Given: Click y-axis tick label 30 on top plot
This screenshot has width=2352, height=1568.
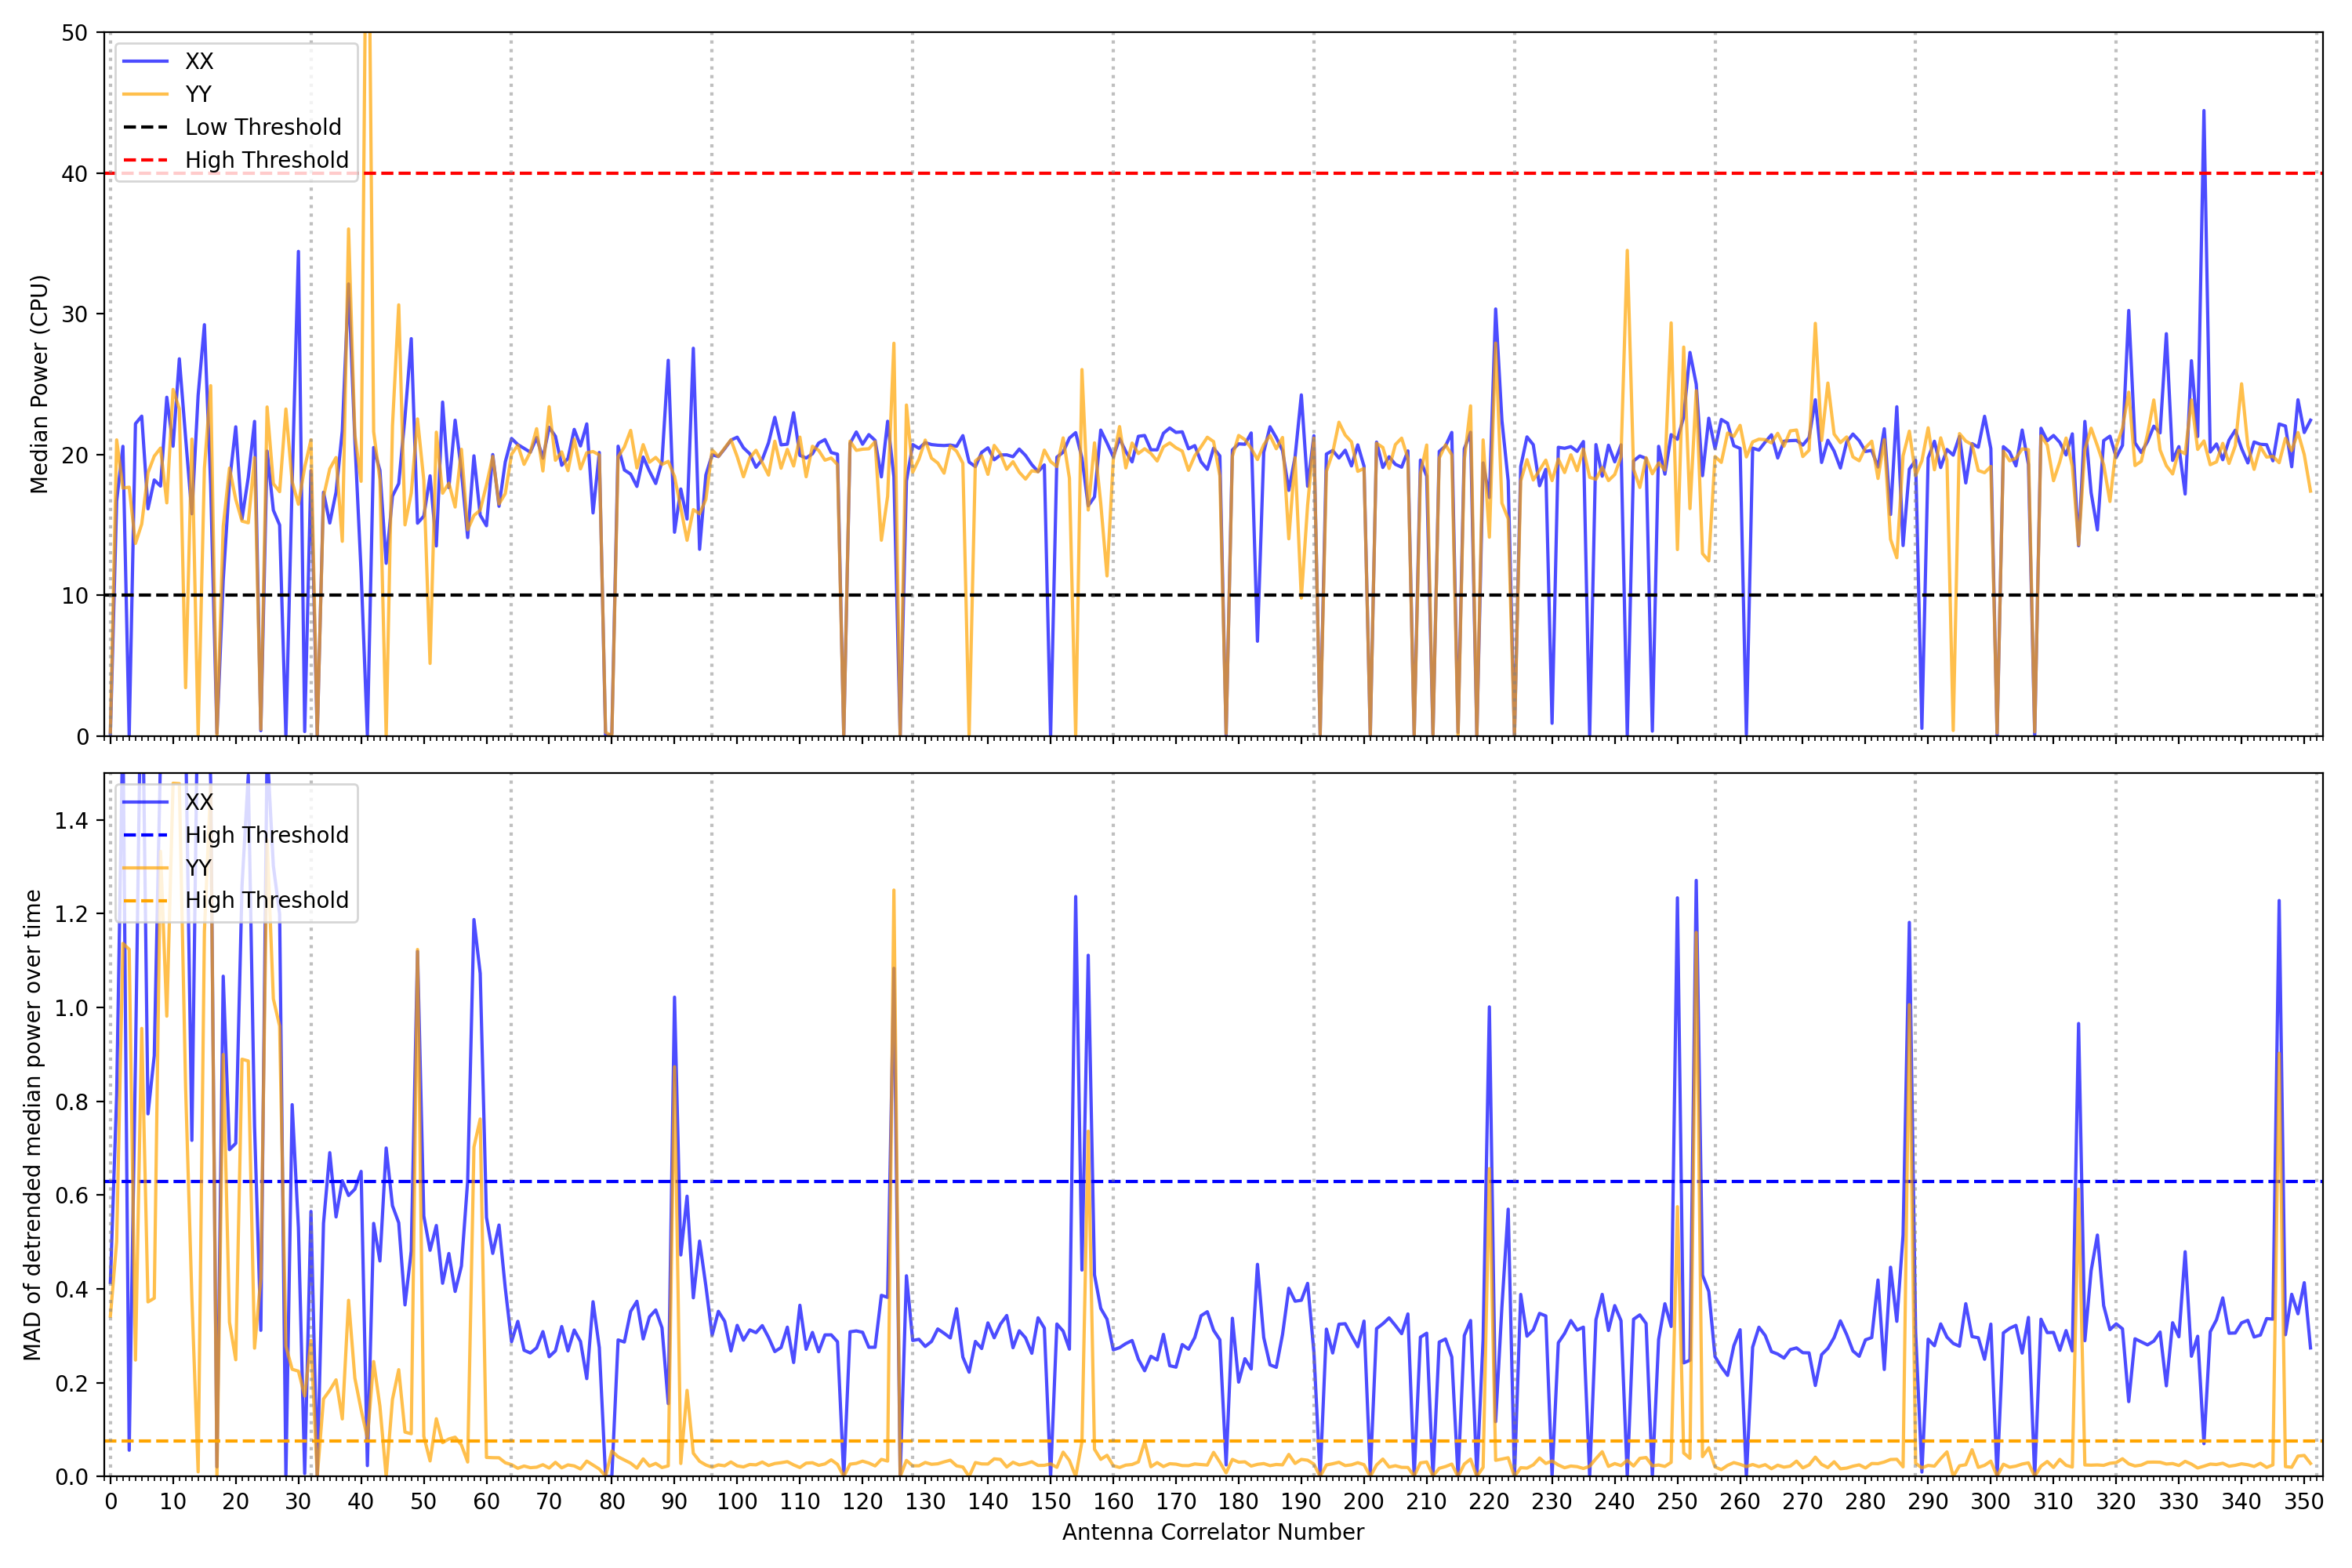Looking at the screenshot, I should [74, 314].
